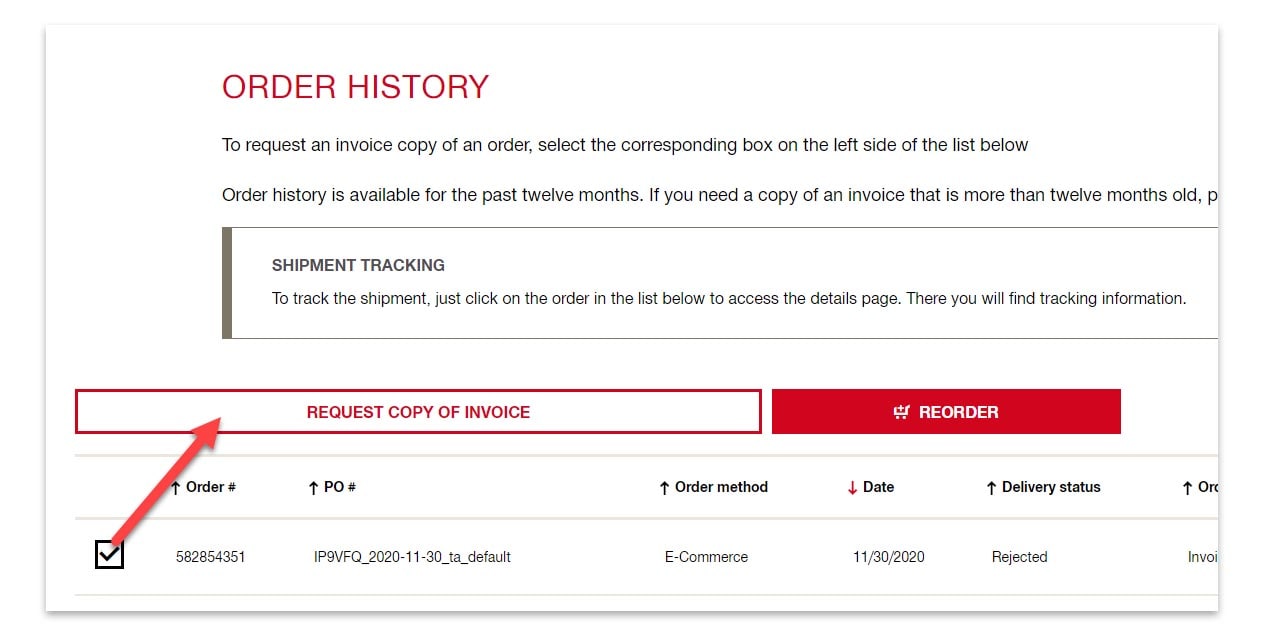The width and height of the screenshot is (1269, 635).
Task: Click the 11/30/2020 date cell
Action: 889,557
